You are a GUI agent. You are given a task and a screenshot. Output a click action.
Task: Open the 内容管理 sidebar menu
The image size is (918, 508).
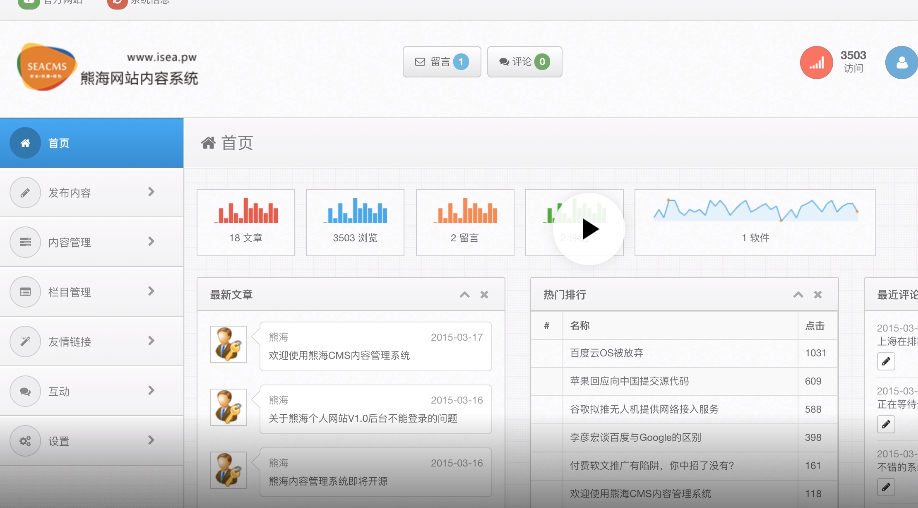click(91, 242)
